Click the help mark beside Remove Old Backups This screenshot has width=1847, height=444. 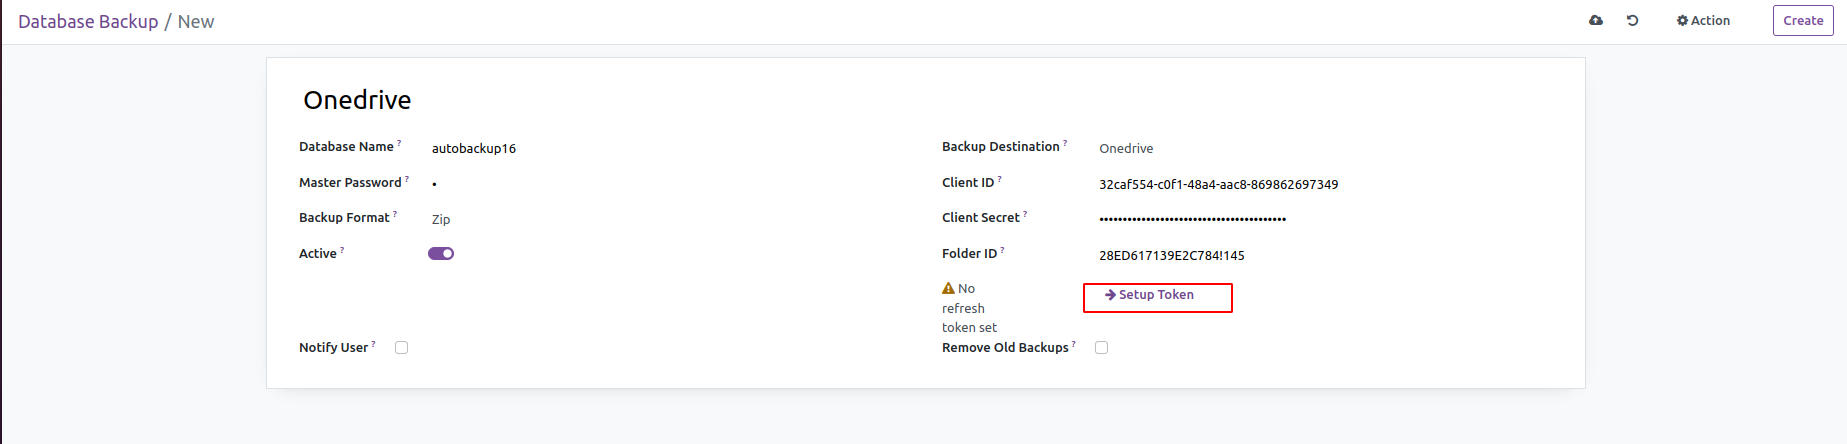coord(1074,344)
